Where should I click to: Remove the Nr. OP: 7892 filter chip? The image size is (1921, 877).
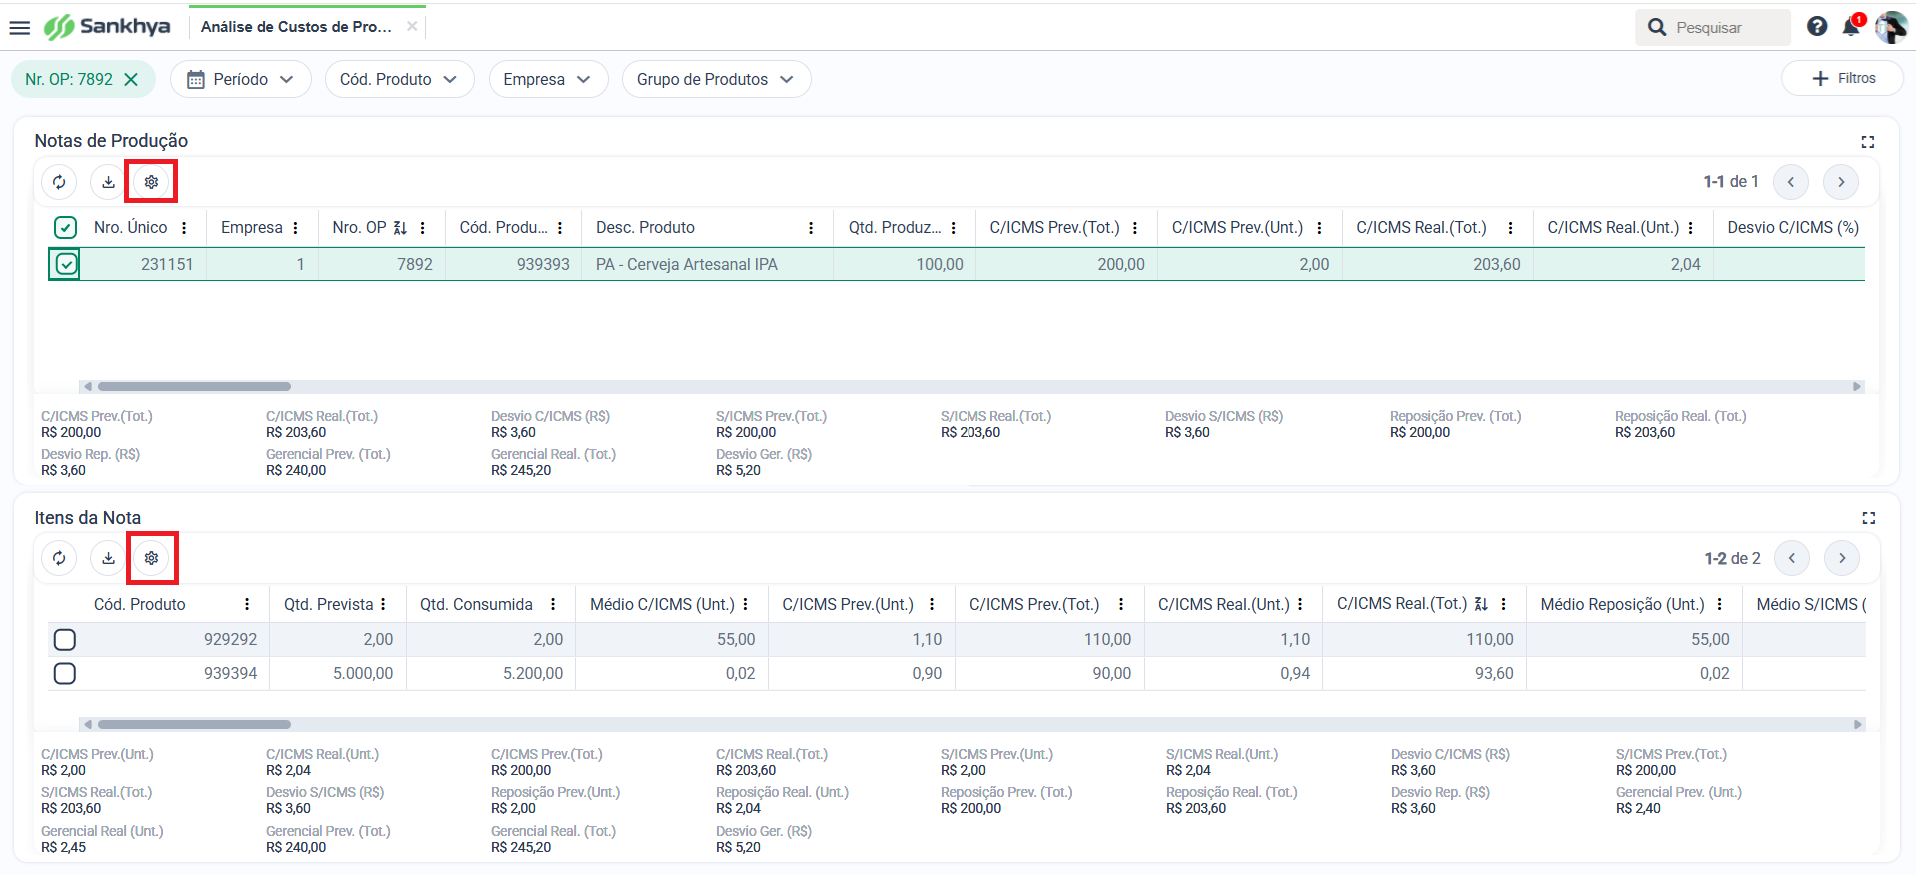tap(131, 79)
